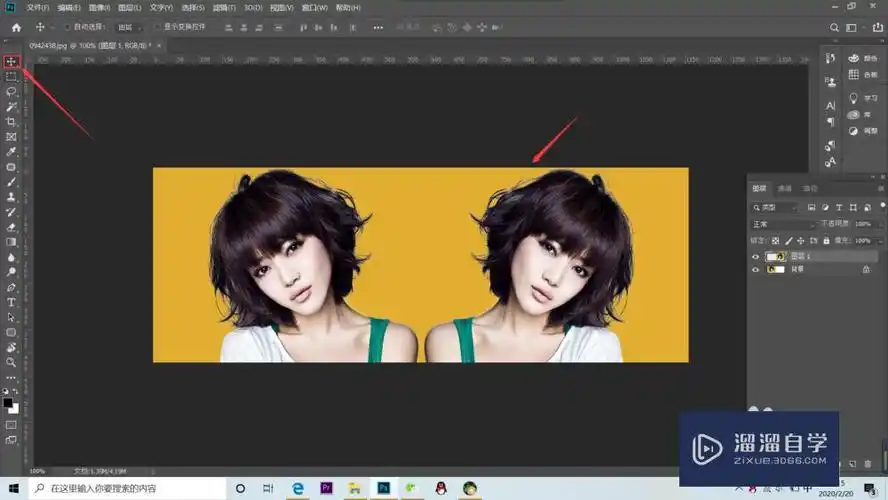Open the 类型 layer filter dropdown
Image resolution: width=888 pixels, height=500 pixels.
776,208
